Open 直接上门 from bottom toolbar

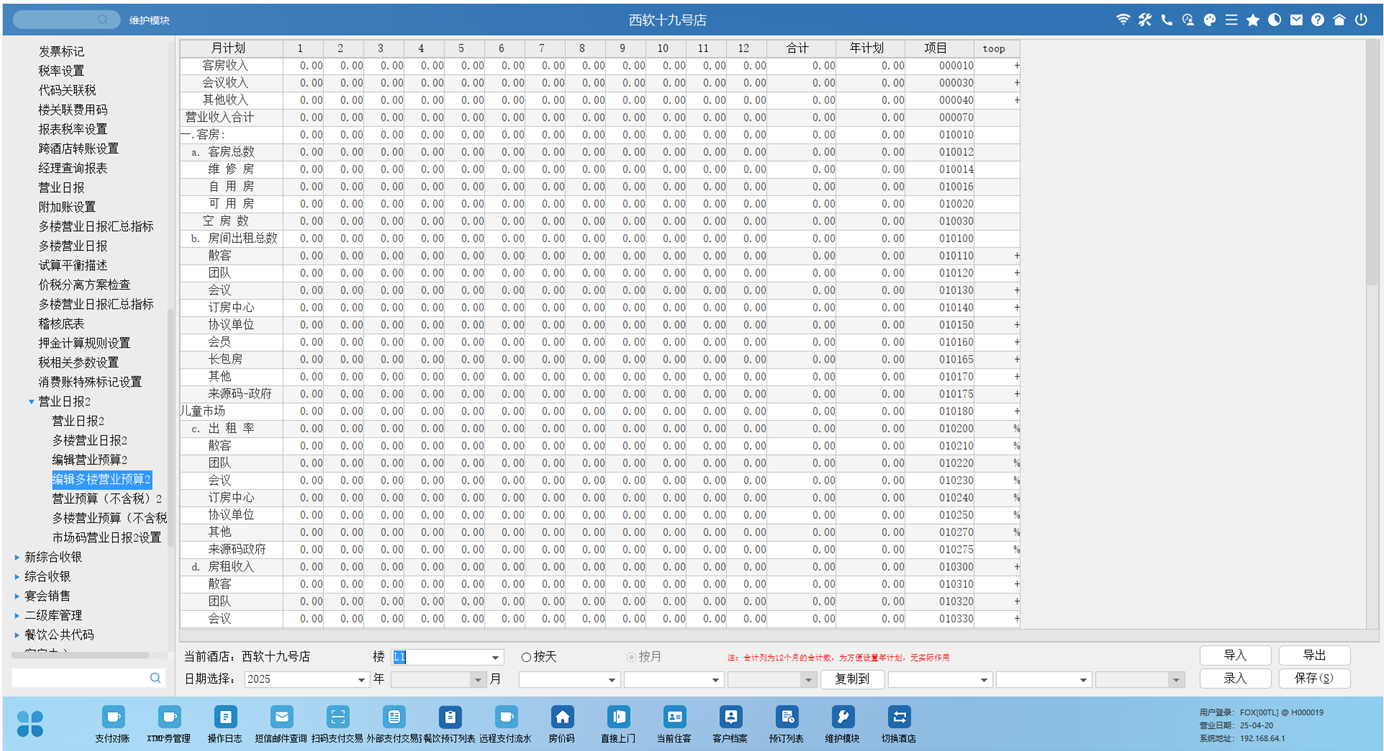tap(618, 724)
